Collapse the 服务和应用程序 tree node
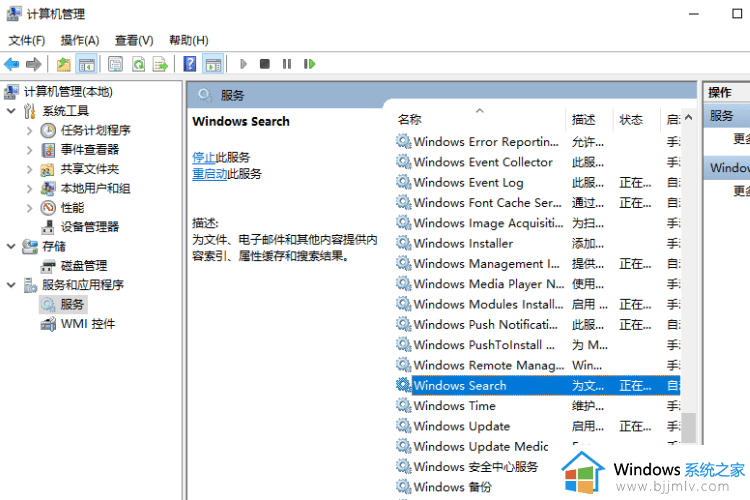The height and width of the screenshot is (500, 750). pos(11,285)
